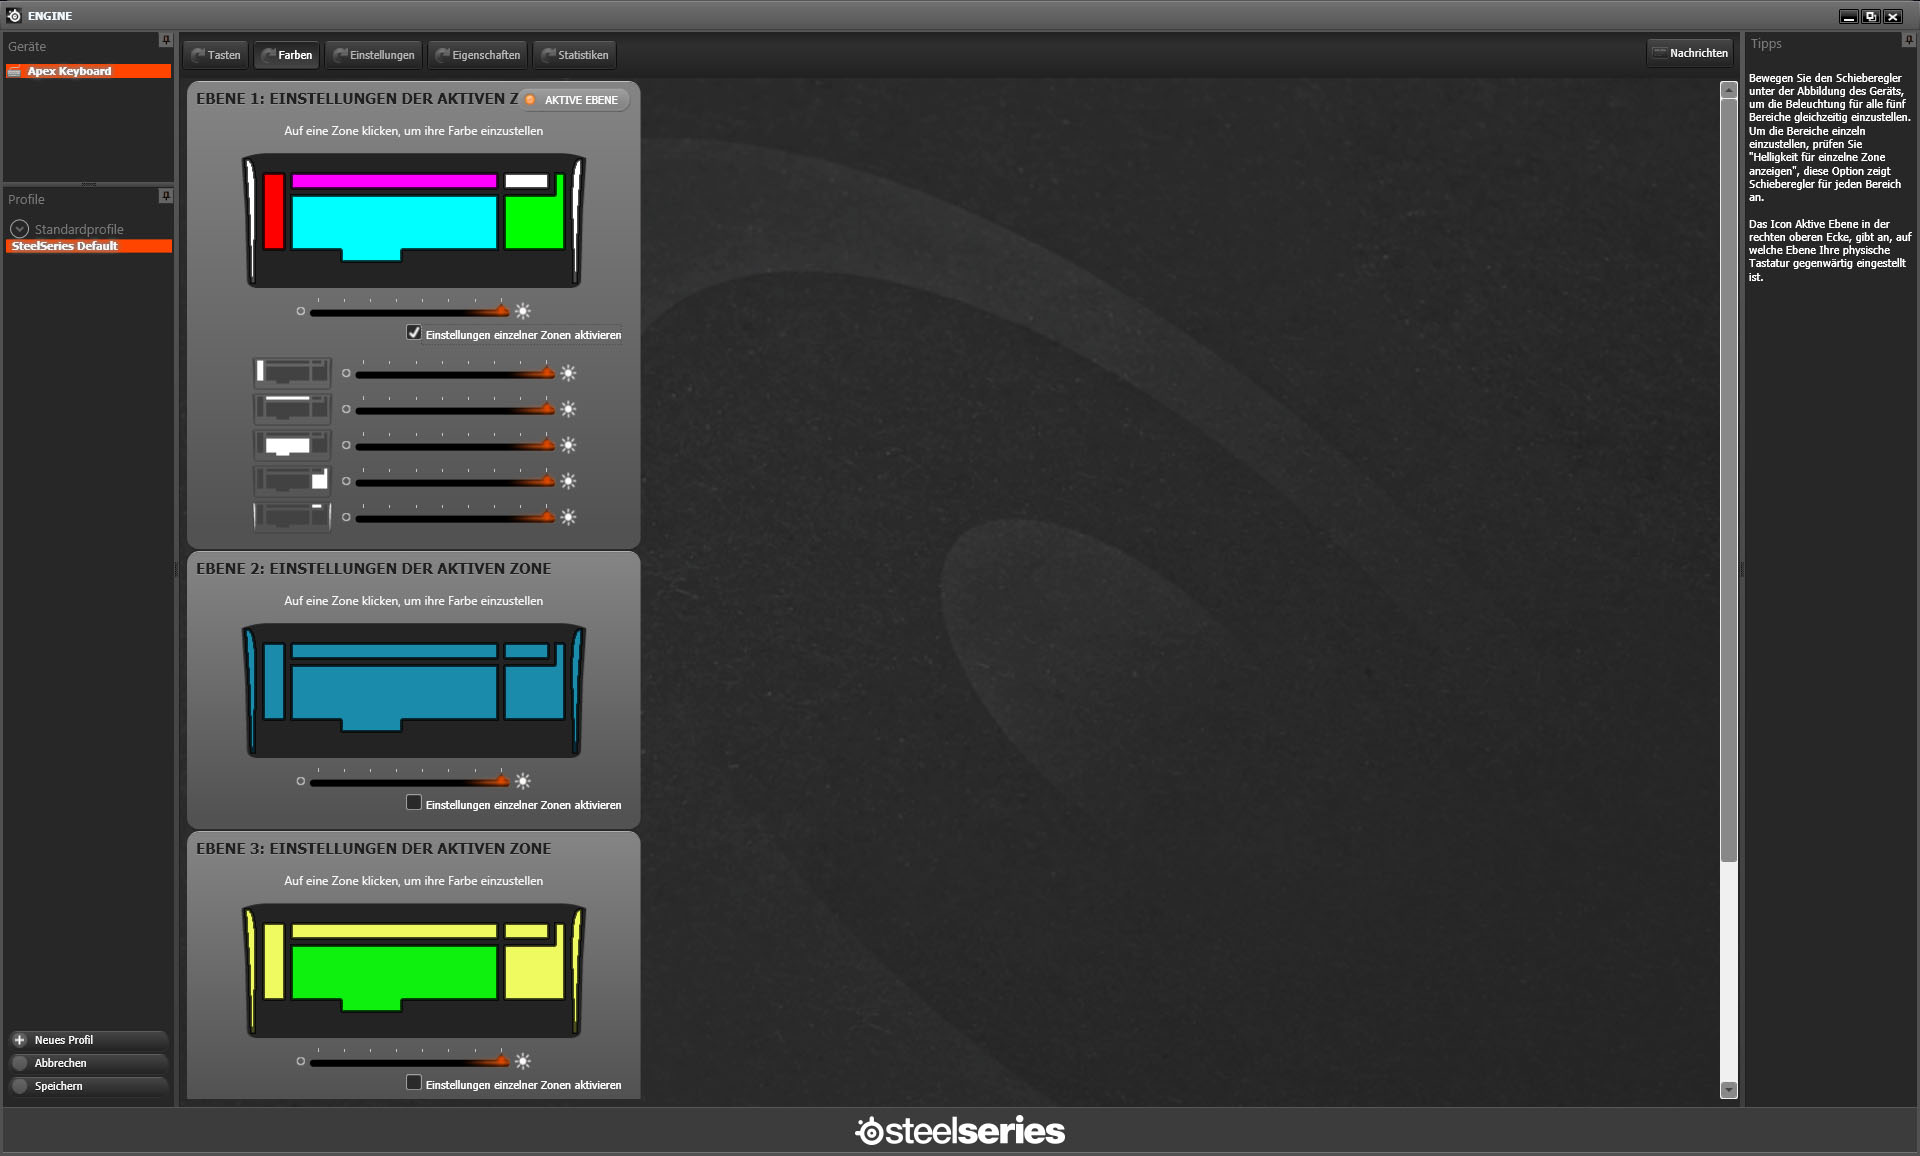Click the numpad zone thumbnail
This screenshot has height=1156, width=1920.
coord(292,481)
